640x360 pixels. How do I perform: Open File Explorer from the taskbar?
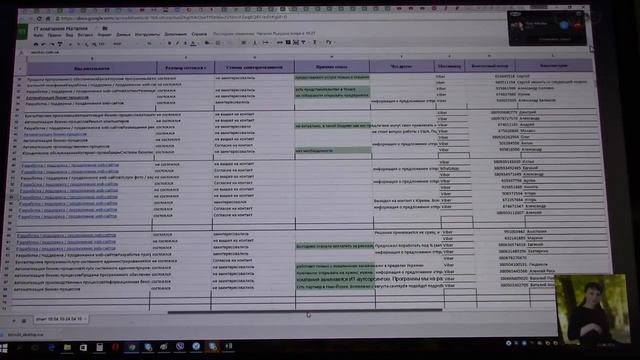67,347
